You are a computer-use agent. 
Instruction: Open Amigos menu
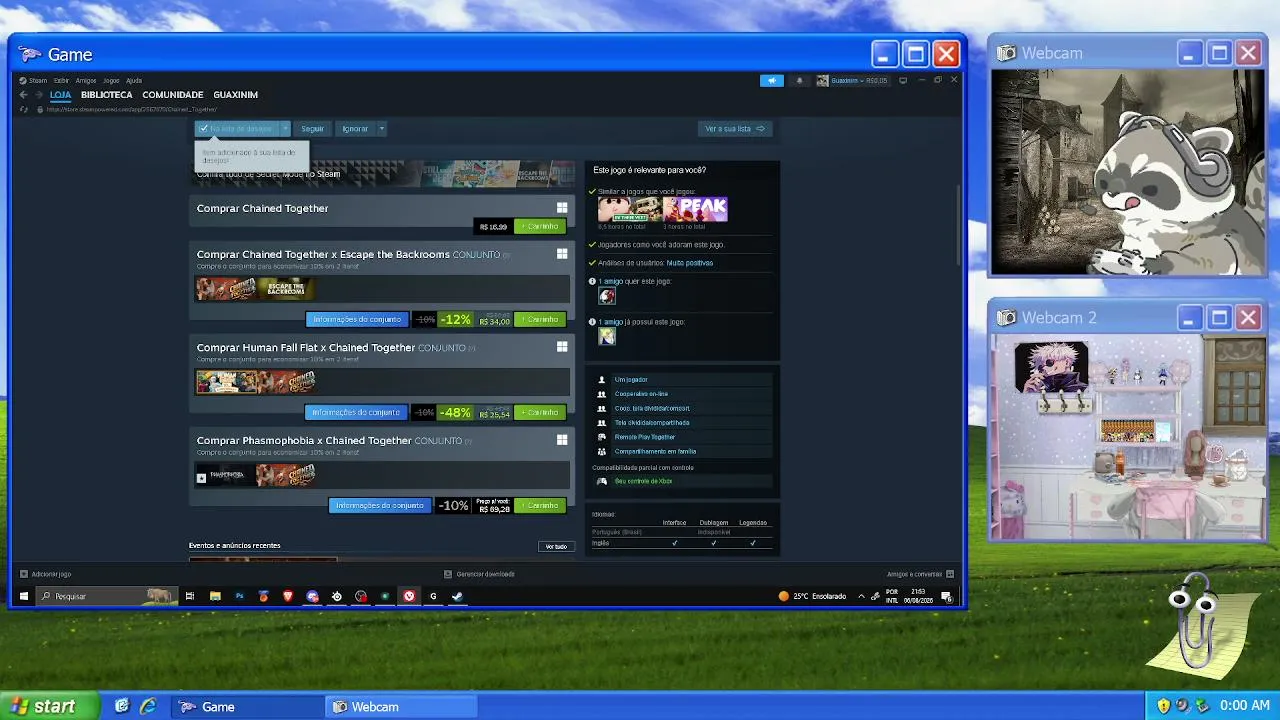86,80
